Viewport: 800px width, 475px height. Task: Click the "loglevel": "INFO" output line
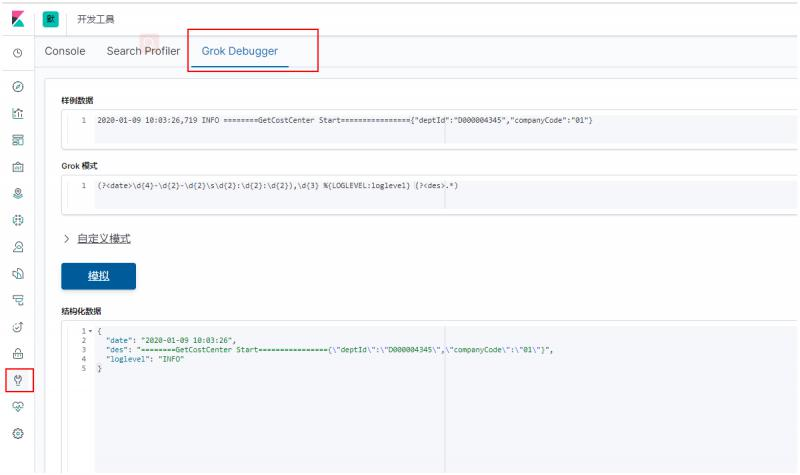tap(145, 359)
